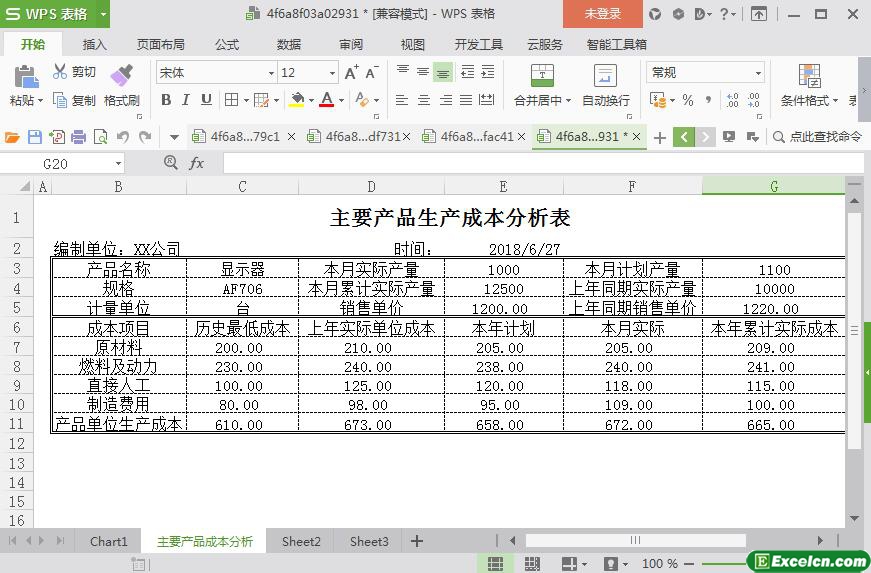Switch to the 数据 ribbon tab
871x573 pixels.
(x=289, y=44)
